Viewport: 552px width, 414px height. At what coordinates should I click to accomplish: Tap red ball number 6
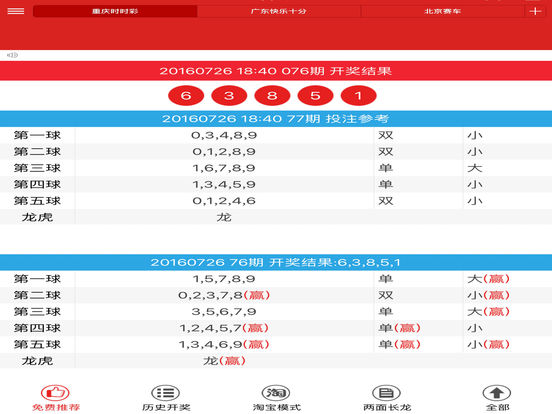pyautogui.click(x=186, y=95)
